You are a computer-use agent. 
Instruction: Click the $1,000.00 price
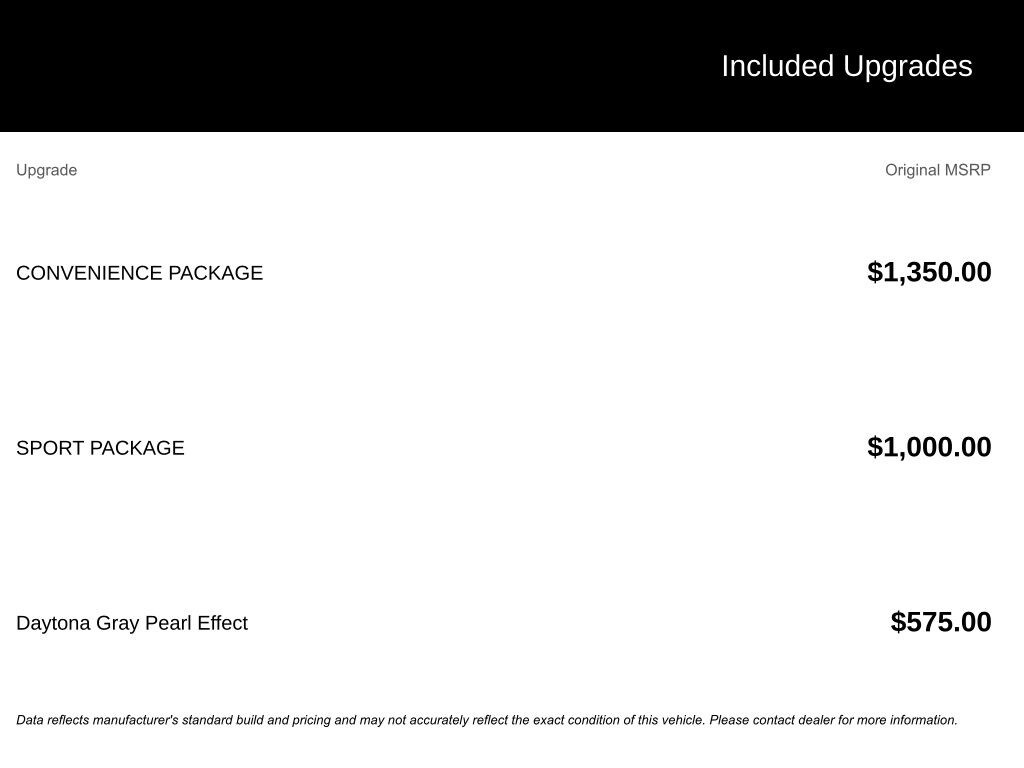(929, 447)
